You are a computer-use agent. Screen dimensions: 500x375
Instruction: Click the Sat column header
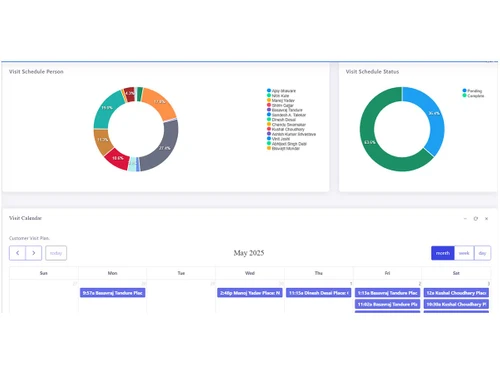click(x=456, y=273)
